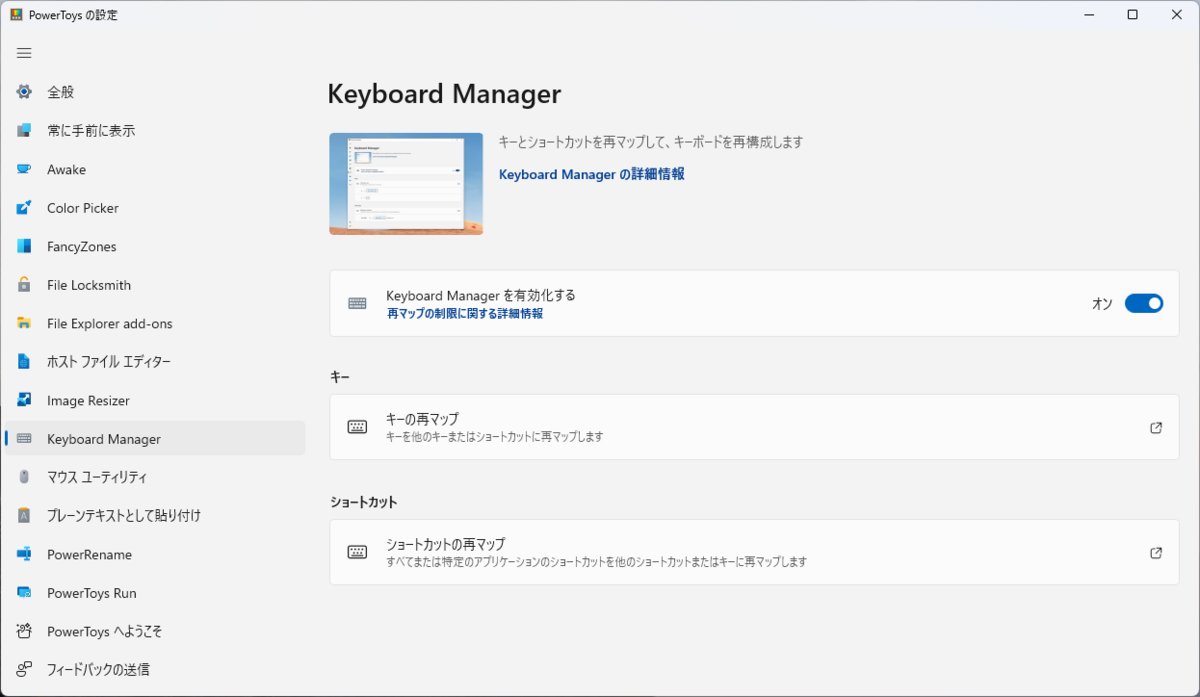Click the Keyboard Manager page heading
Viewport: 1200px width, 697px height.
tap(444, 94)
